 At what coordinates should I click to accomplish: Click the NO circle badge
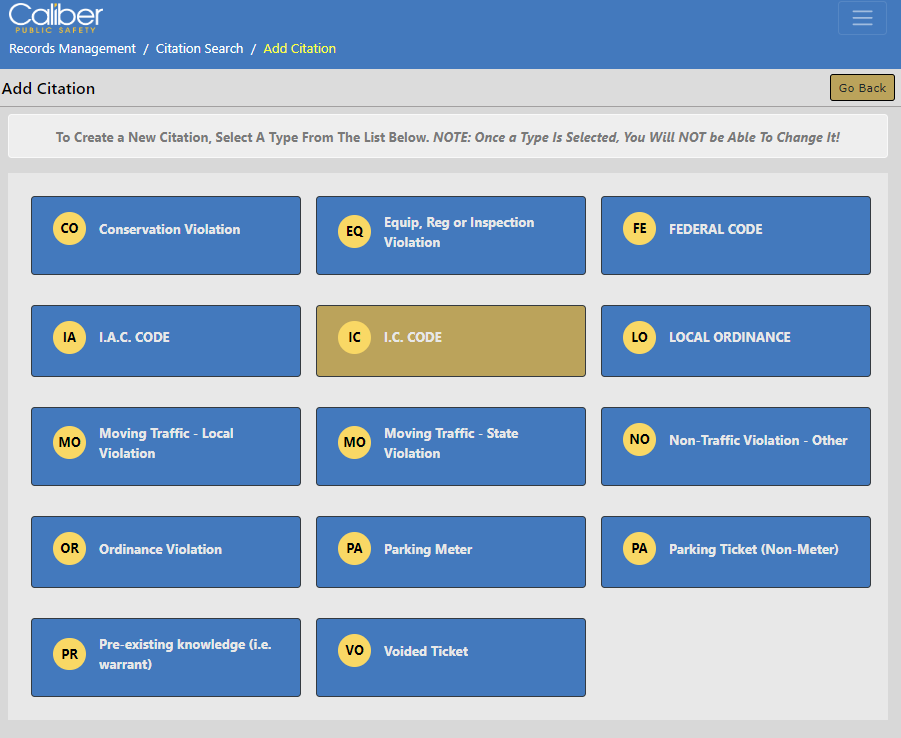coord(639,440)
